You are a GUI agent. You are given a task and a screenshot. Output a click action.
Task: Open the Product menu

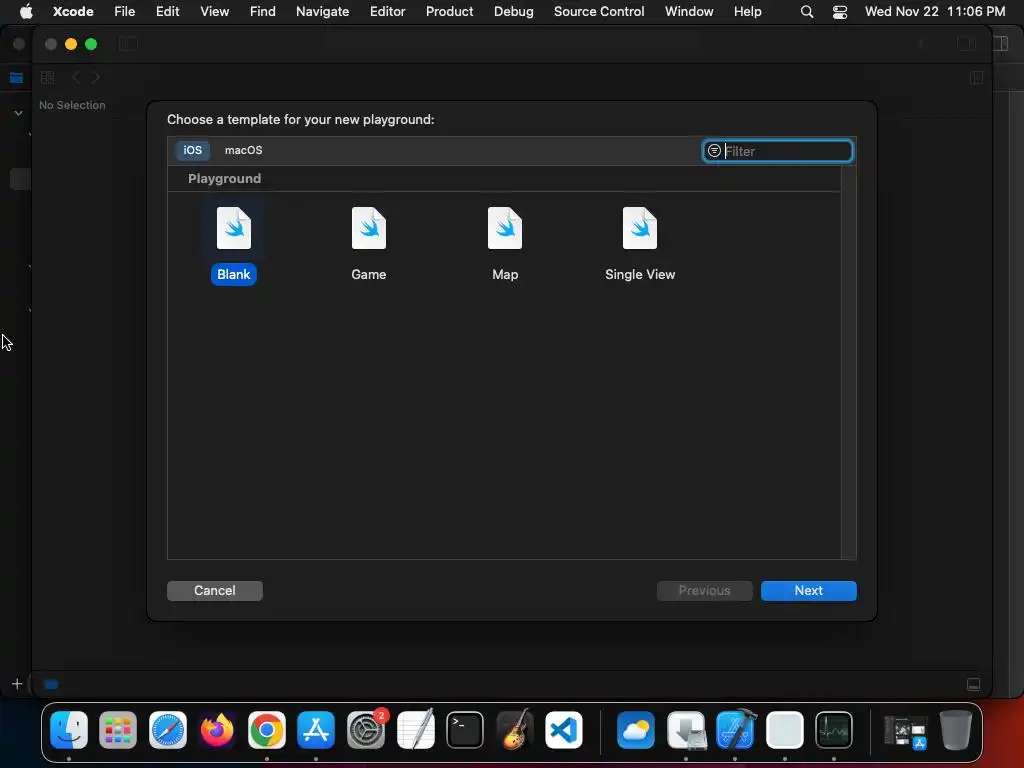click(x=449, y=11)
